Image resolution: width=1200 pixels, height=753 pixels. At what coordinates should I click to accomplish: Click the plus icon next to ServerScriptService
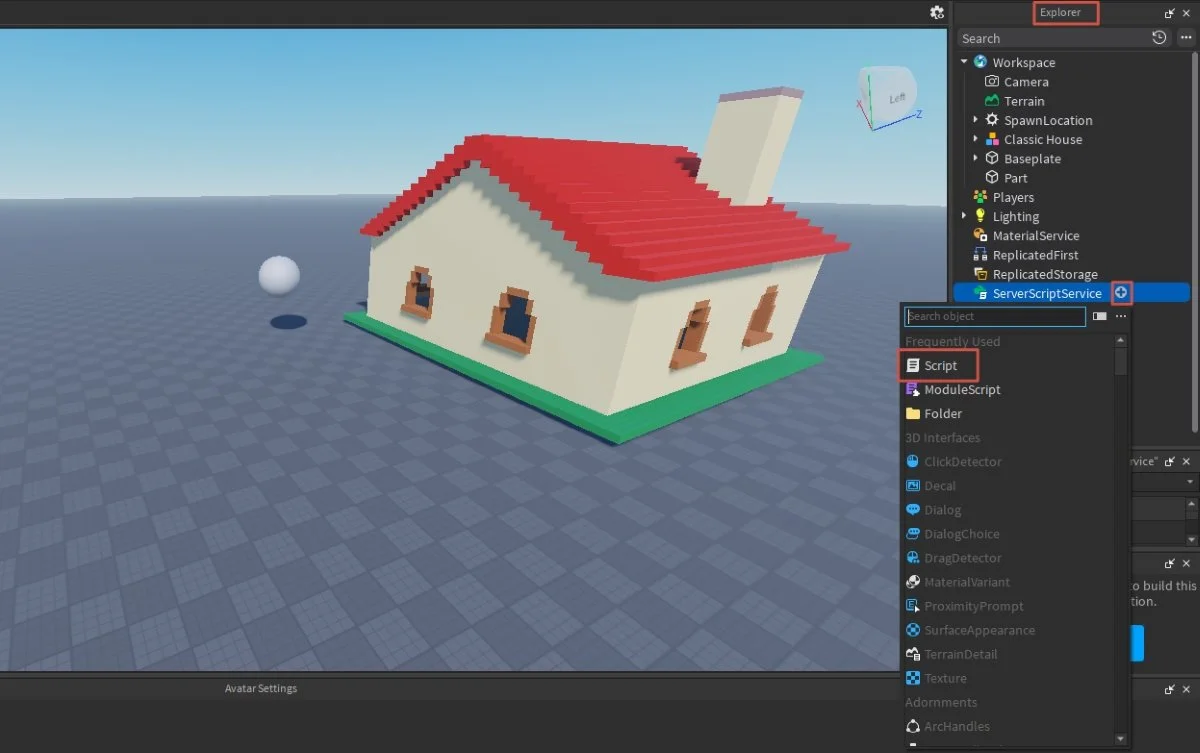tap(1122, 293)
